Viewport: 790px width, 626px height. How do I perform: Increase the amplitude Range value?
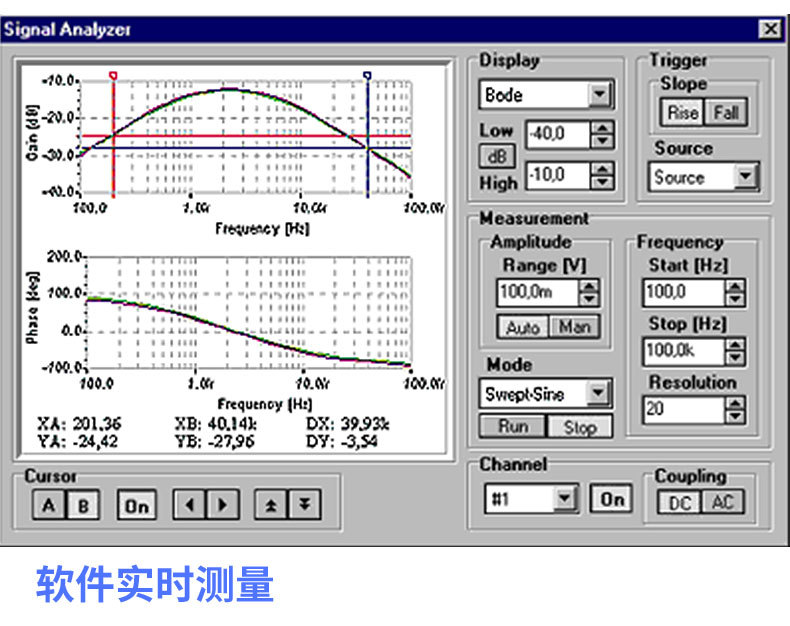pos(588,287)
